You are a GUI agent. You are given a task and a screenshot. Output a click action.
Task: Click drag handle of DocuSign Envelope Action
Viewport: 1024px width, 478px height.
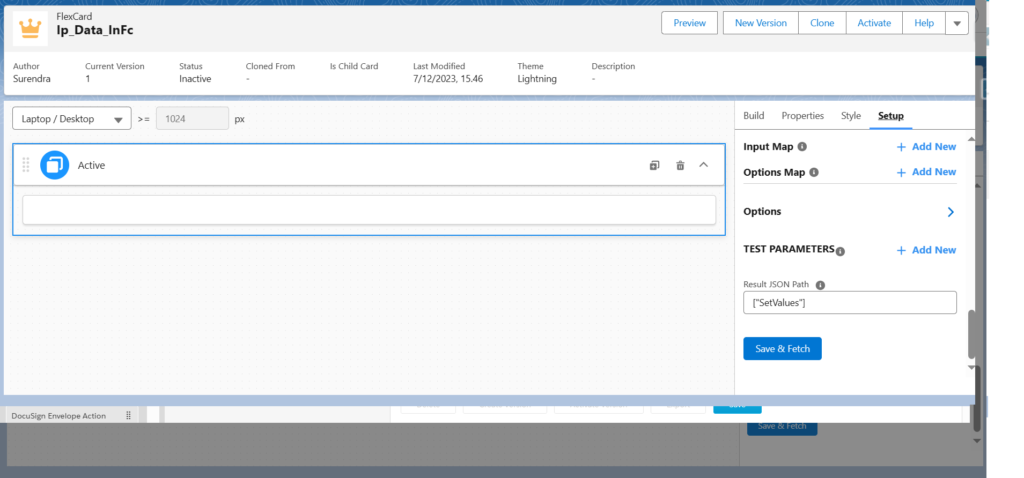click(x=128, y=415)
